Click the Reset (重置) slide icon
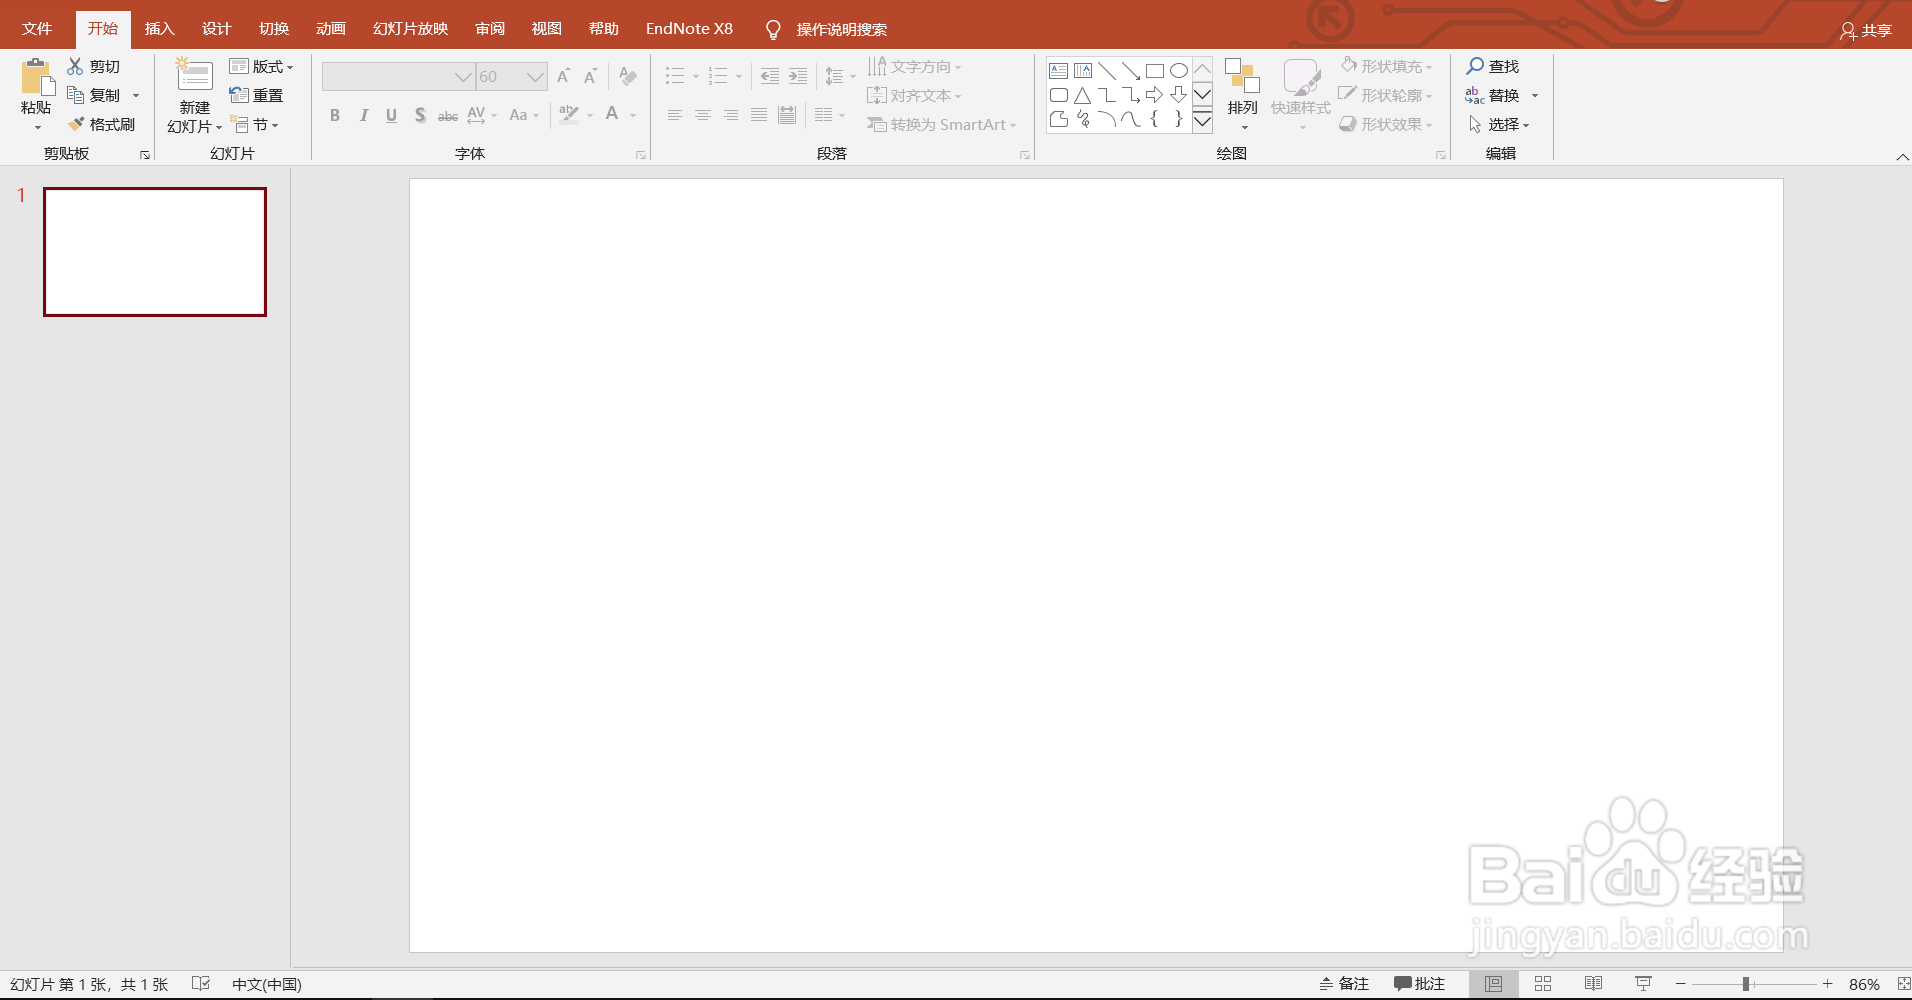The width and height of the screenshot is (1912, 1000). click(238, 95)
